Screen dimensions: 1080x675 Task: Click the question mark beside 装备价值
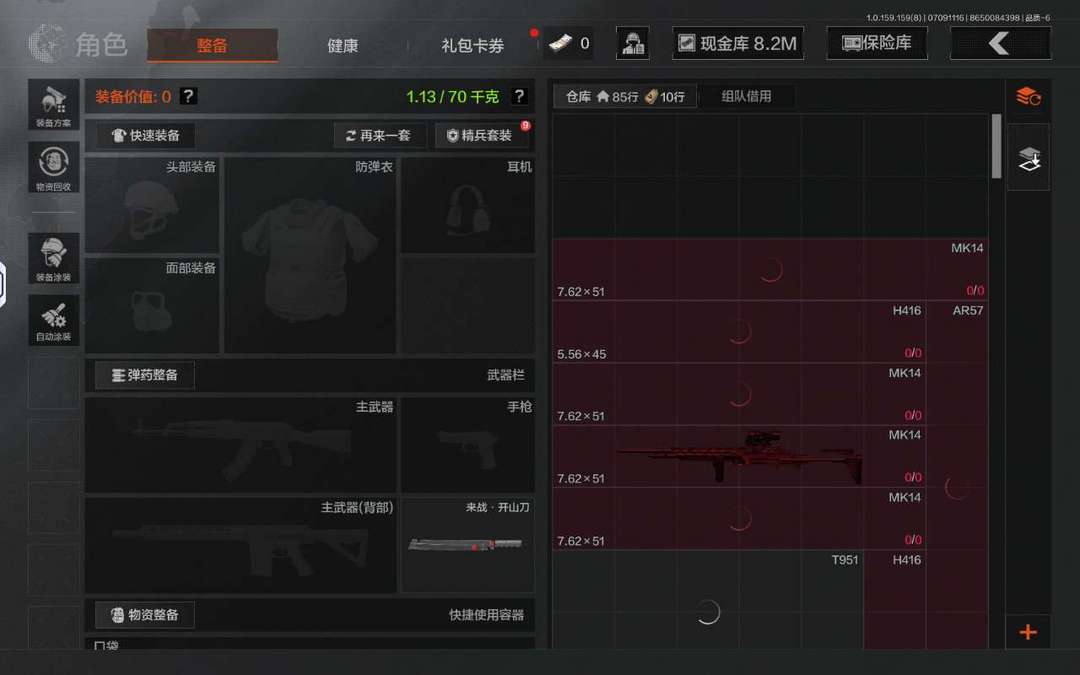point(188,96)
